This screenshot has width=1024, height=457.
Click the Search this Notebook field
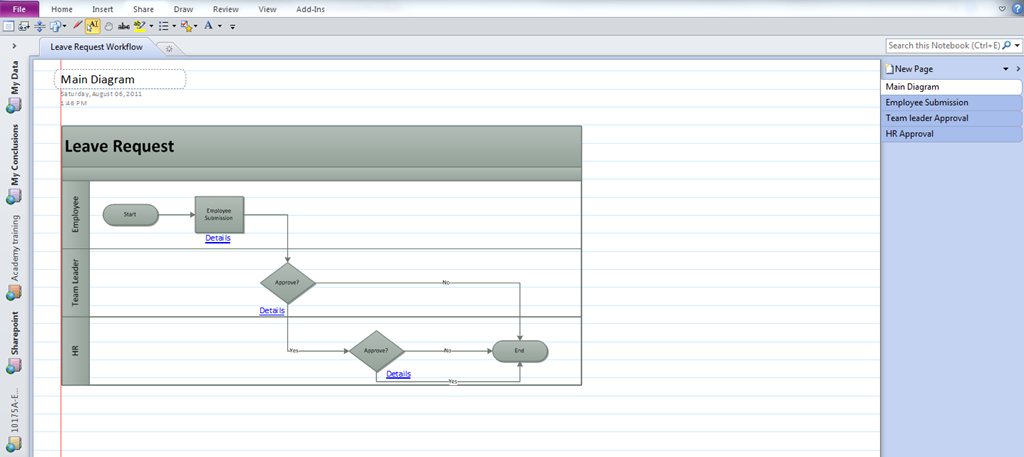tap(948, 45)
